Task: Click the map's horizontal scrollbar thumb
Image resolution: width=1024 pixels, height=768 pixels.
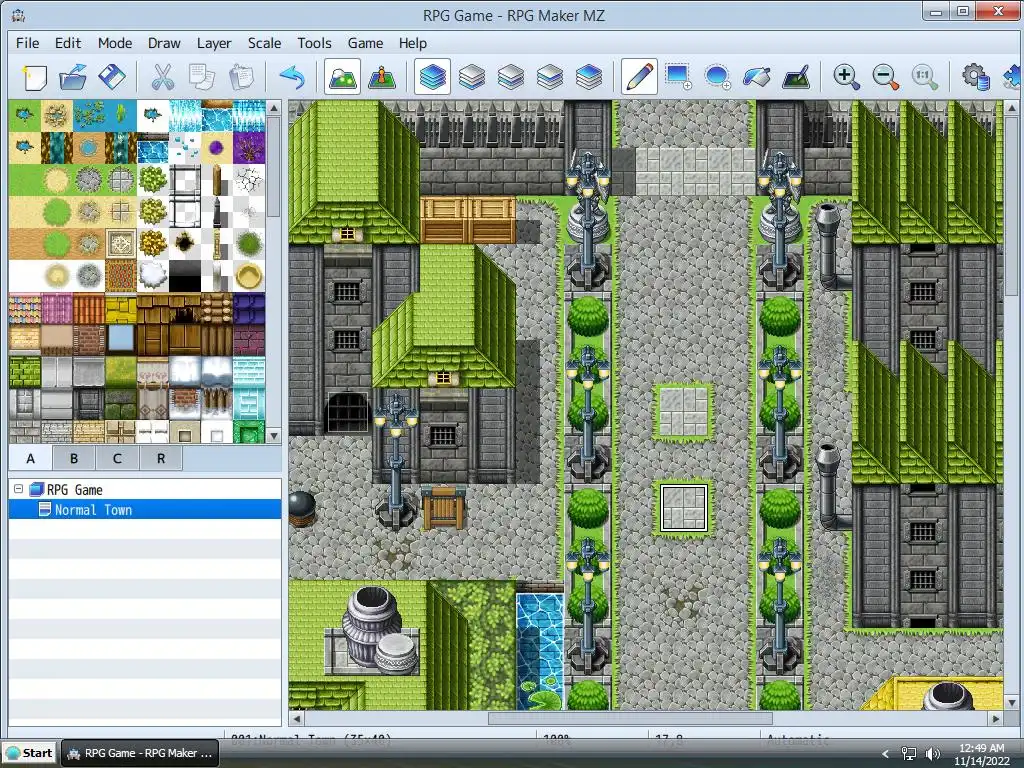Action: pos(630,718)
